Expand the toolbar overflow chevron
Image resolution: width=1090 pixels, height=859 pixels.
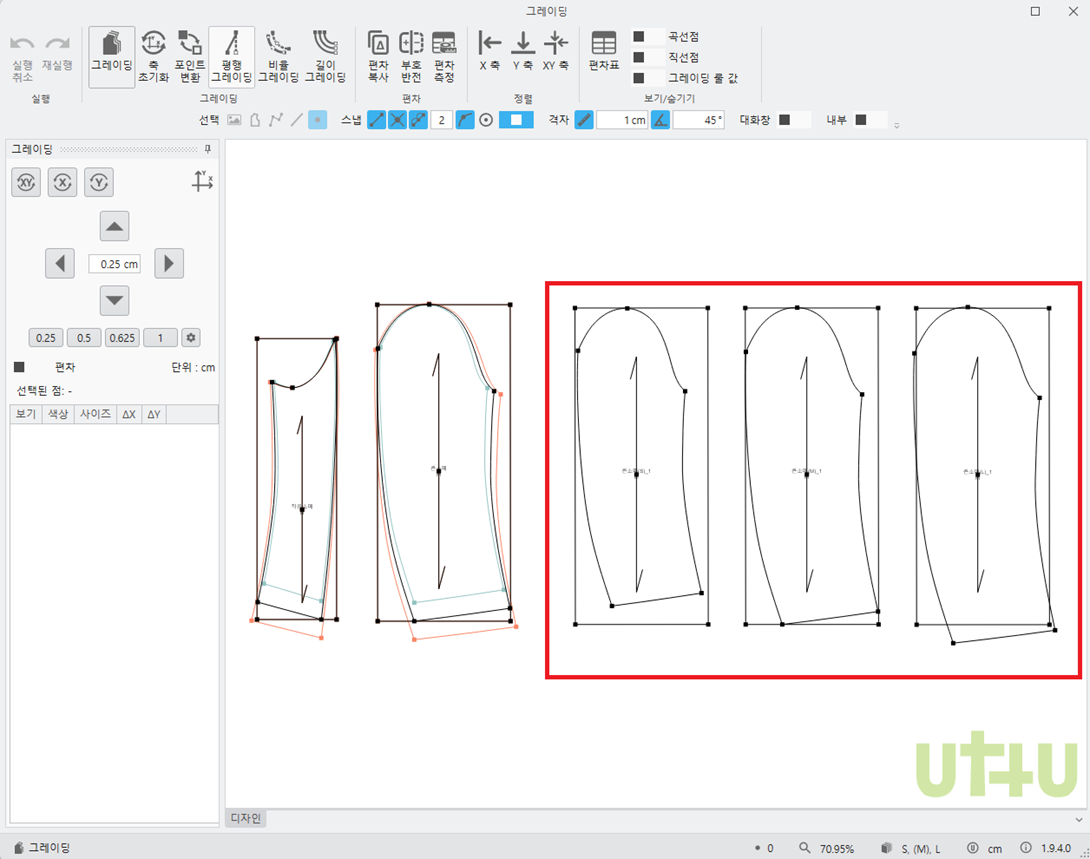[x=897, y=126]
